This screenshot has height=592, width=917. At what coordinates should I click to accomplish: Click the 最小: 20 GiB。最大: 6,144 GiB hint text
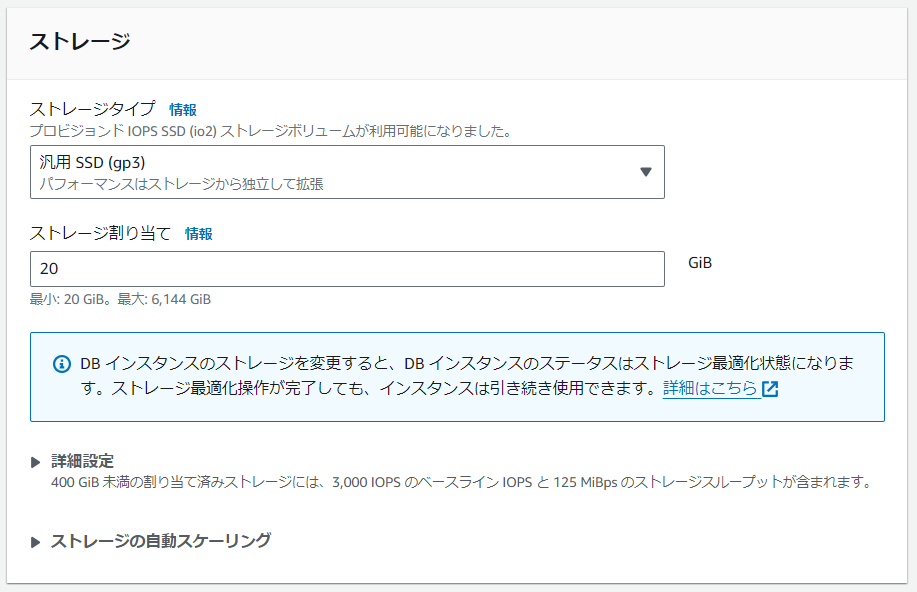[121, 299]
